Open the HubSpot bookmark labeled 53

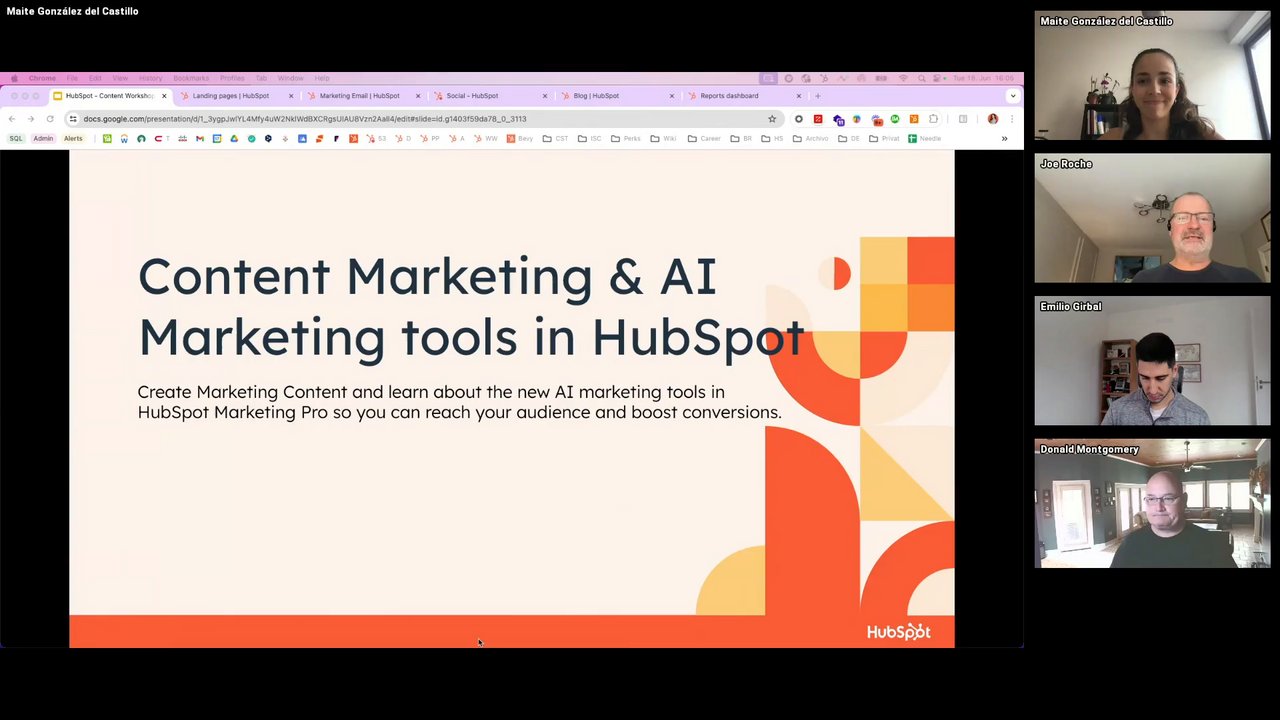376,138
